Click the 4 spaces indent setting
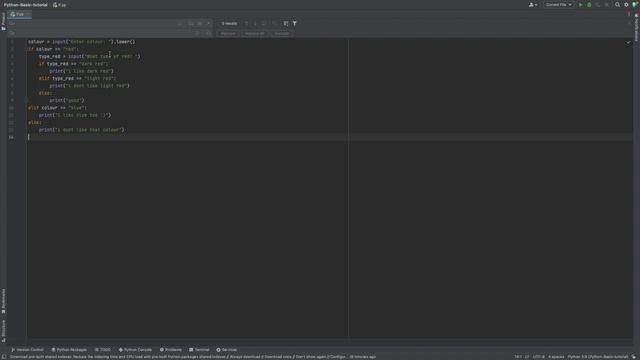 click(x=556, y=357)
